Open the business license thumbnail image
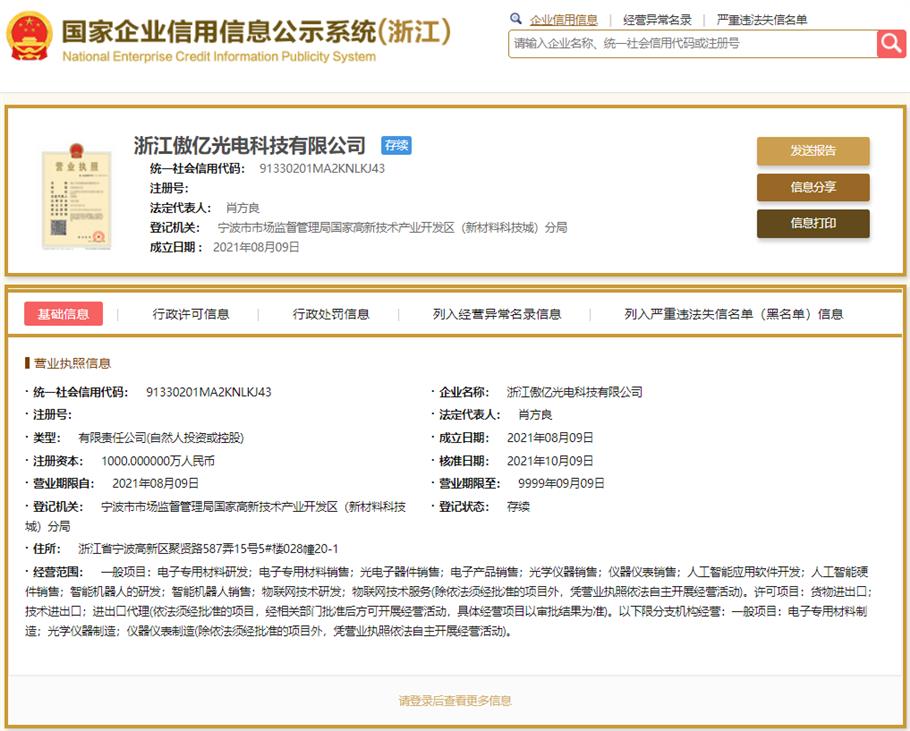 coord(75,196)
